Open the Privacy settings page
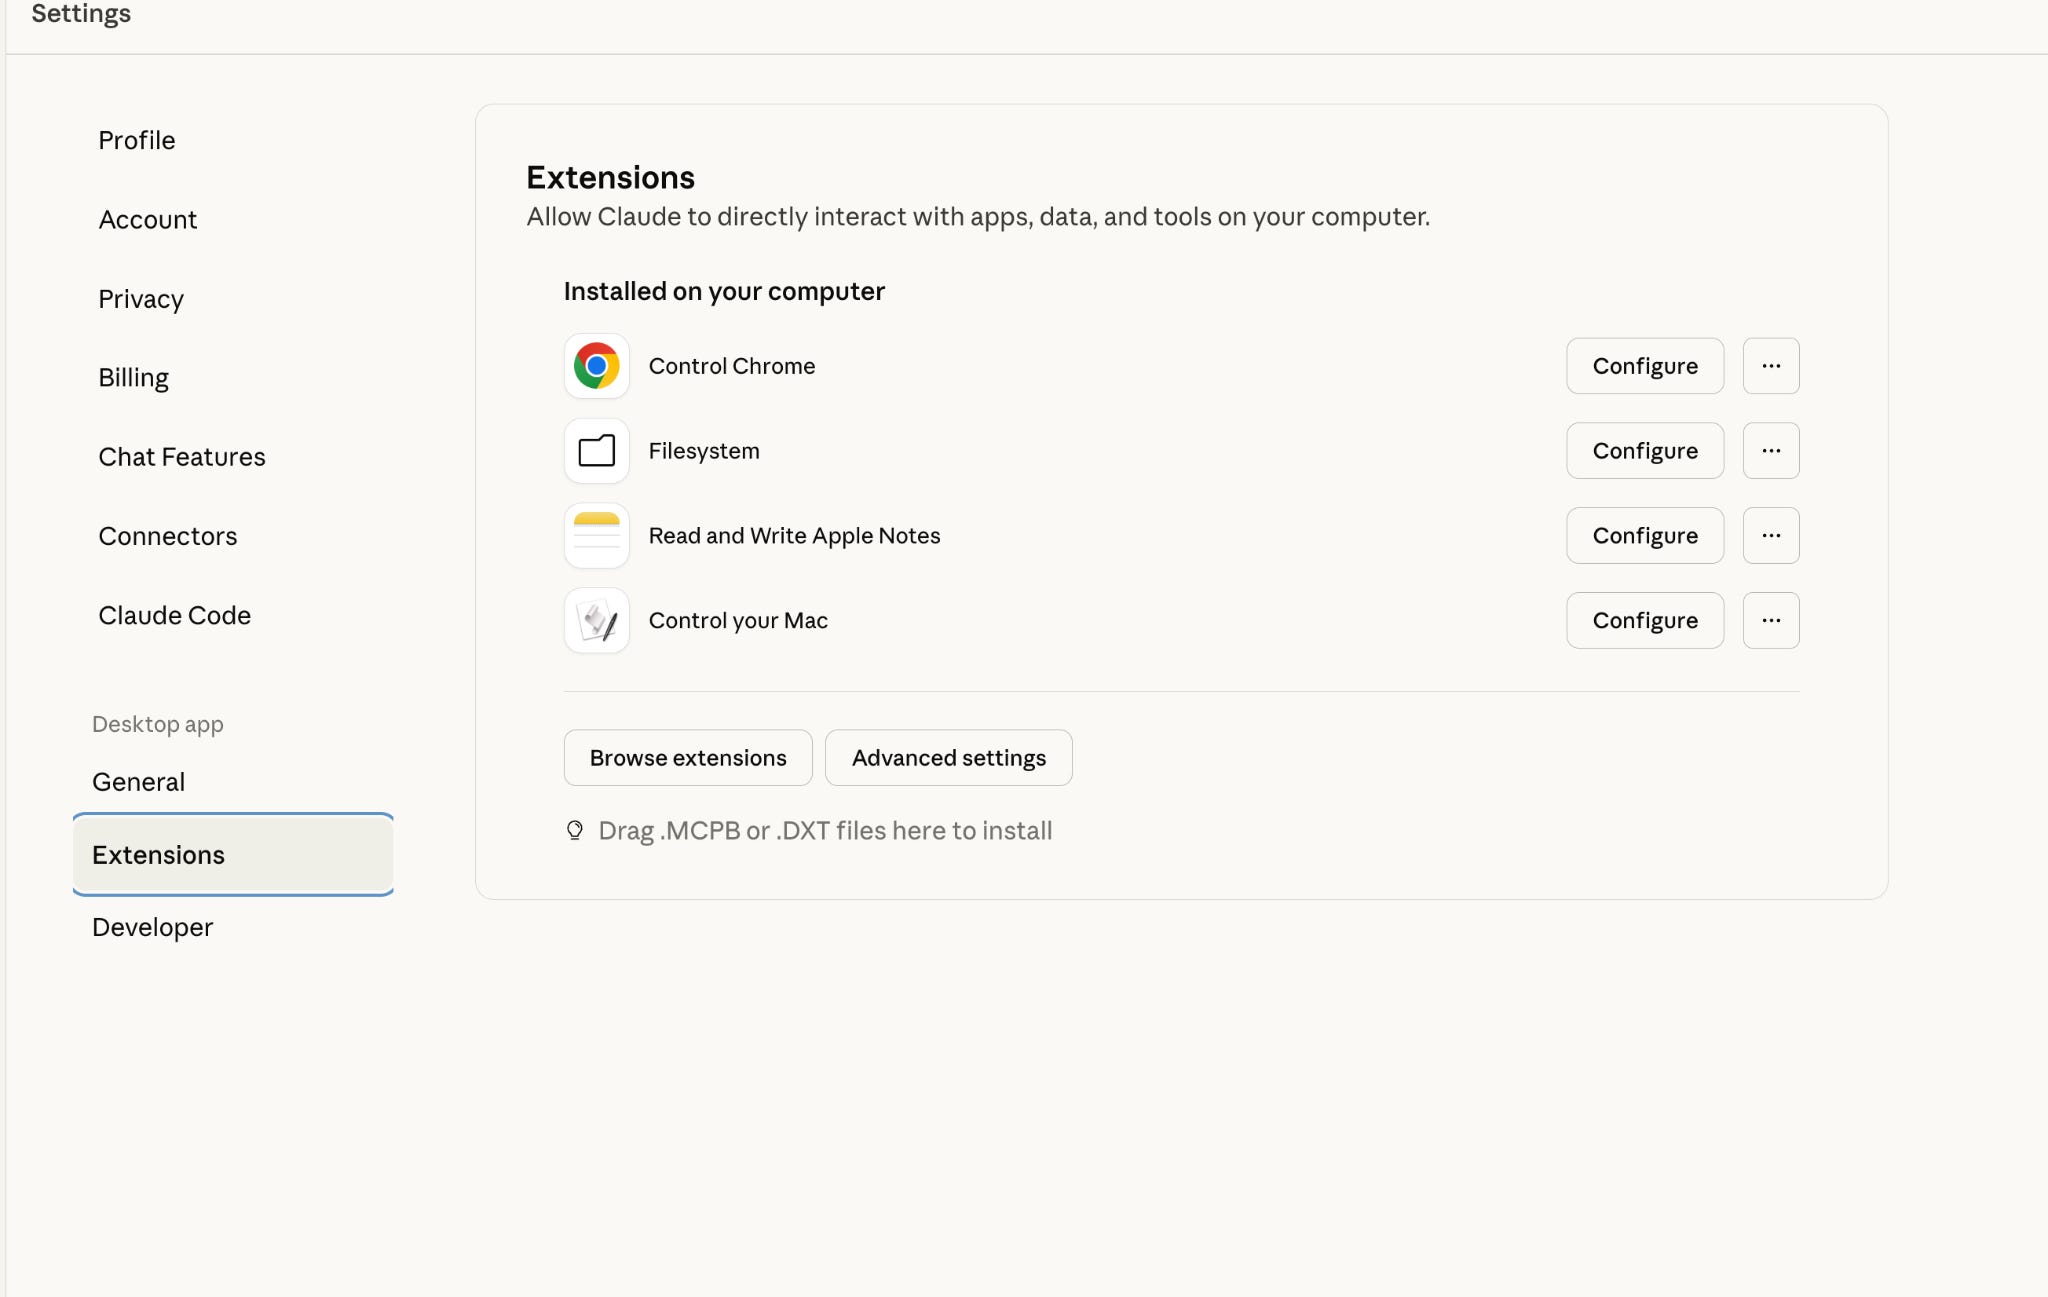This screenshot has height=1297, width=2048. pos(141,299)
